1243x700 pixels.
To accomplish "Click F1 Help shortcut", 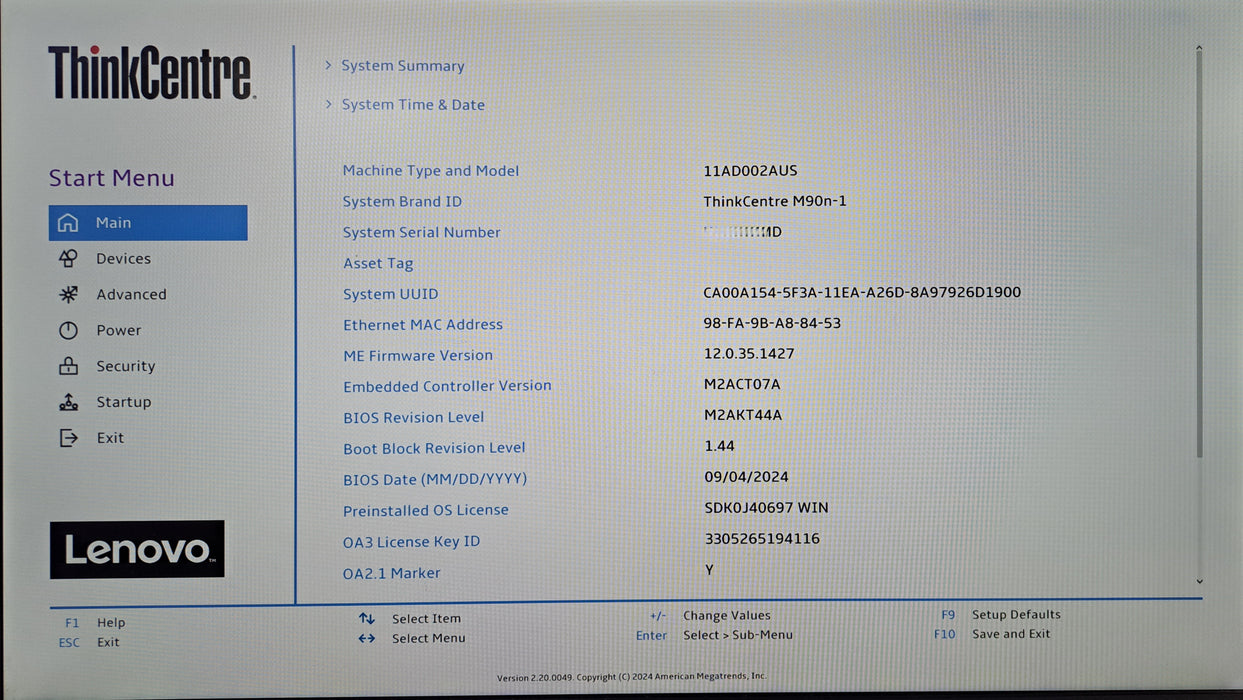I will click(96, 623).
